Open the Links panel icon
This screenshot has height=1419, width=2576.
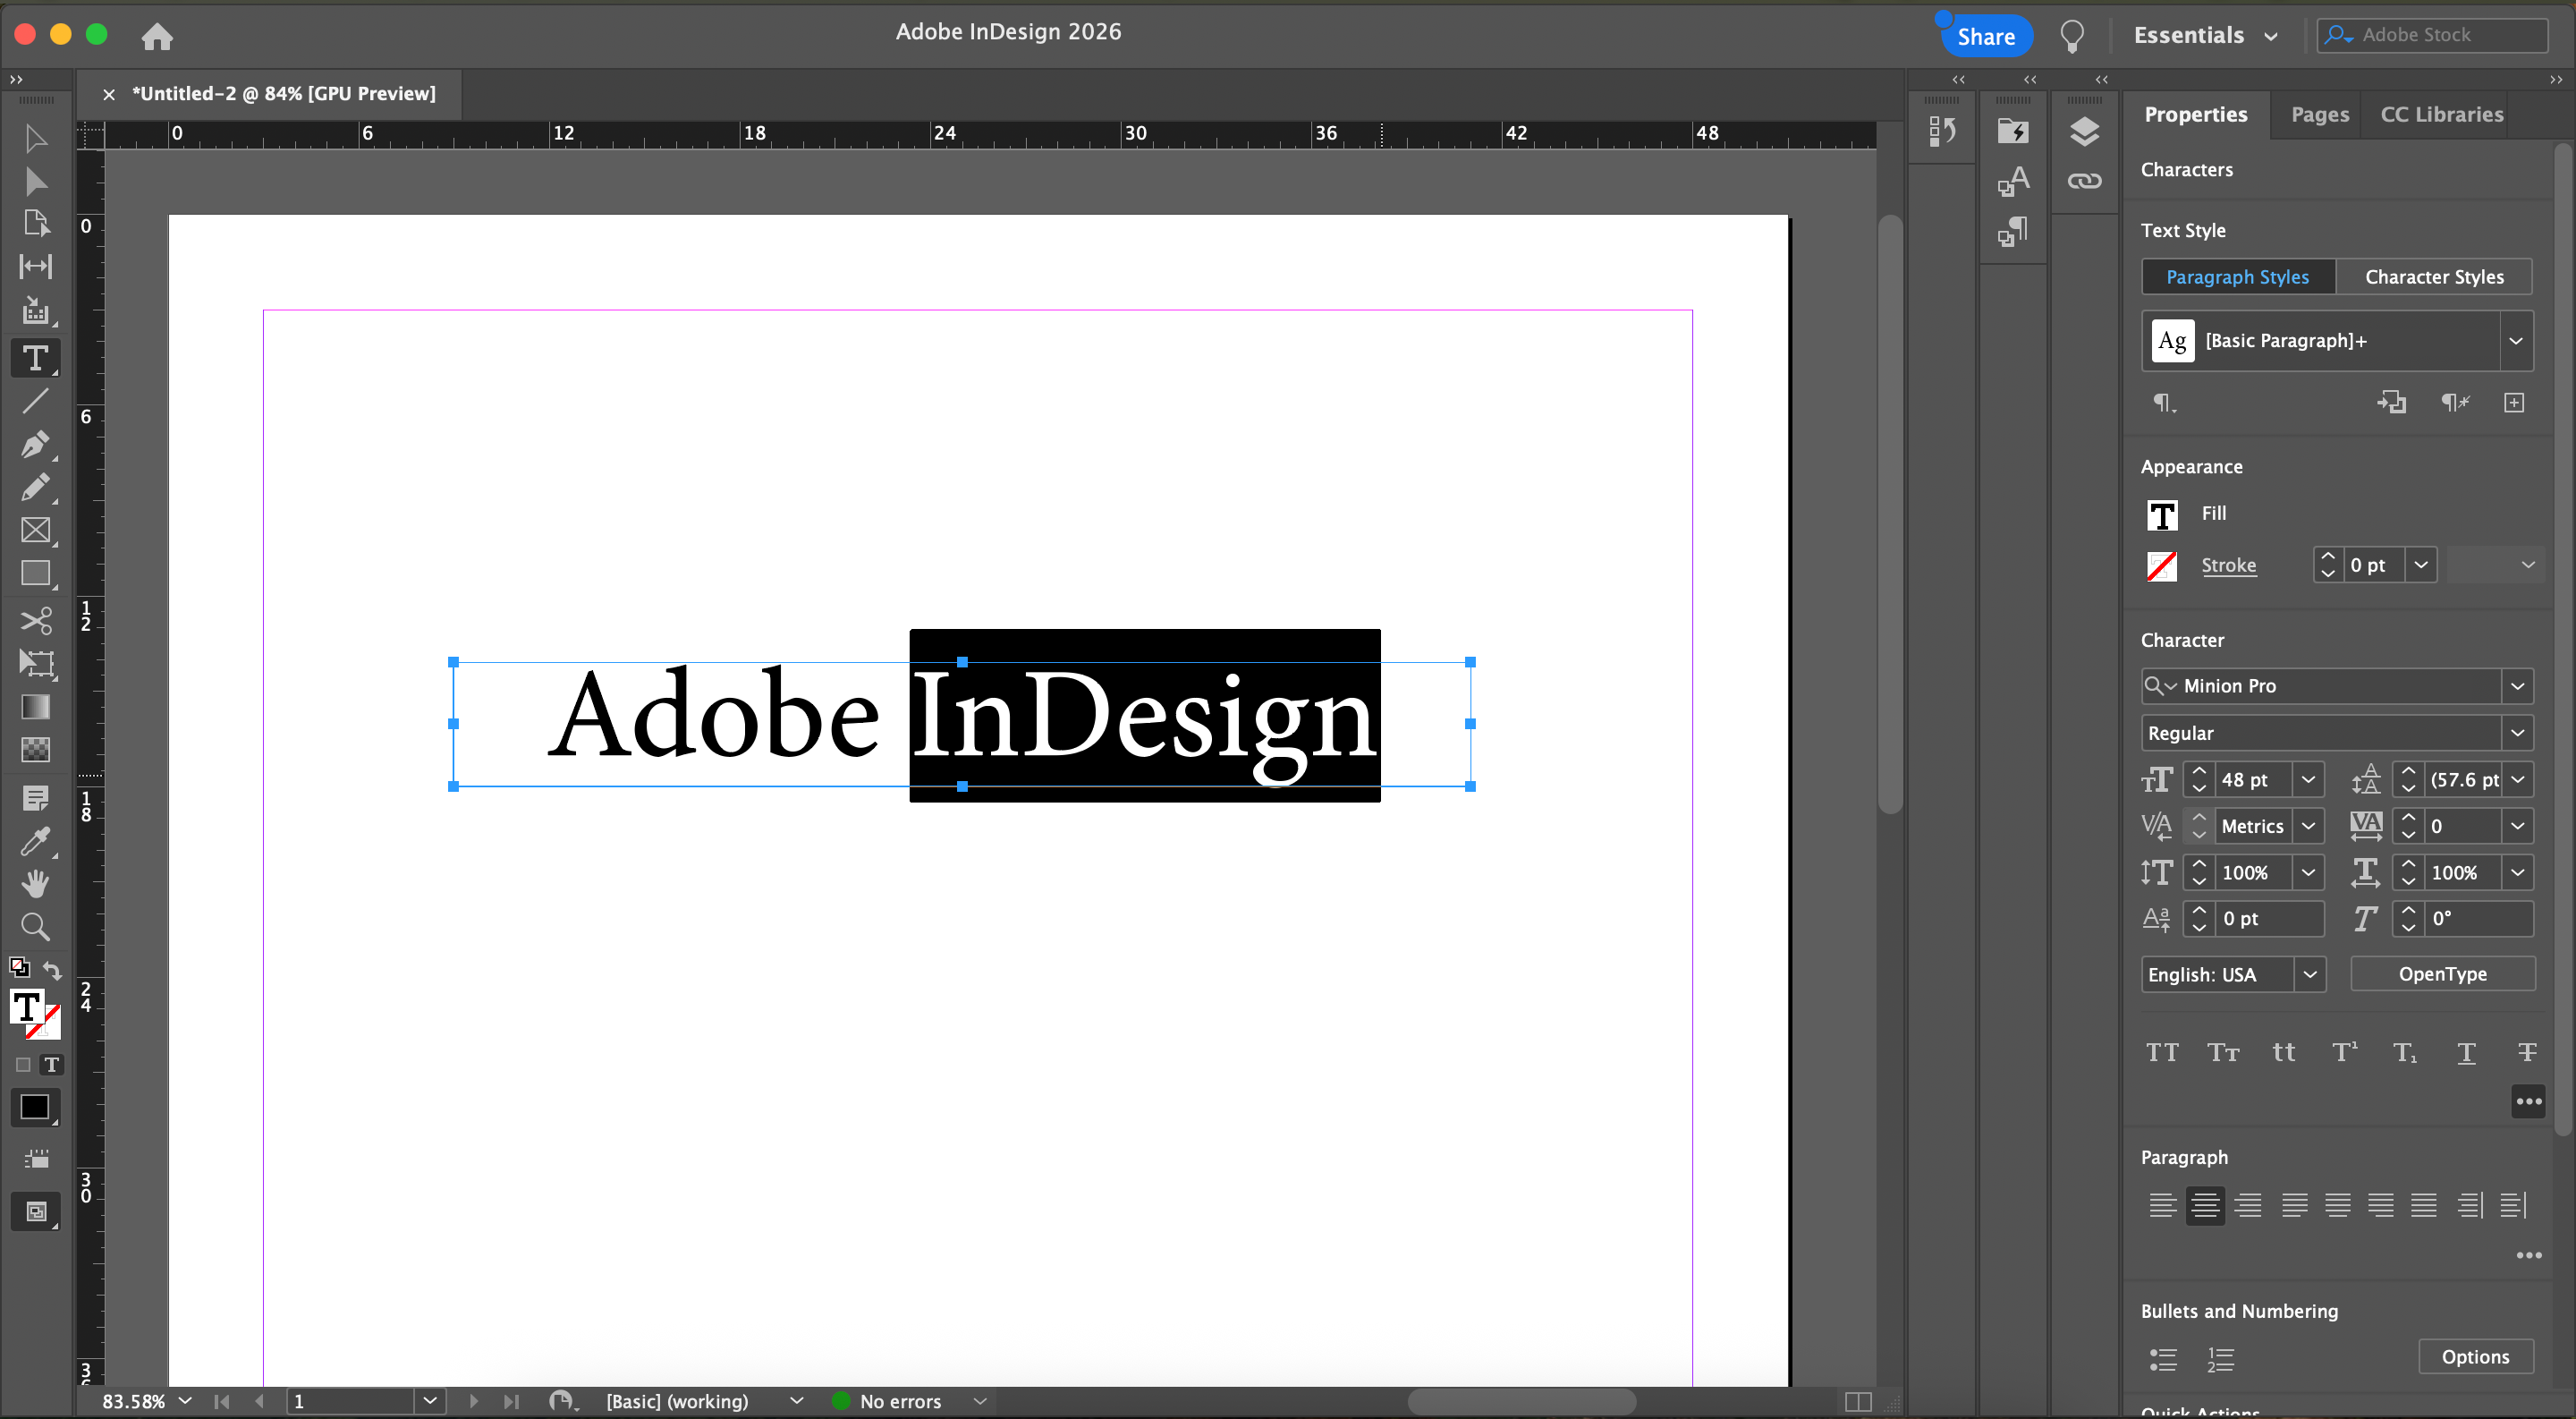point(2084,181)
